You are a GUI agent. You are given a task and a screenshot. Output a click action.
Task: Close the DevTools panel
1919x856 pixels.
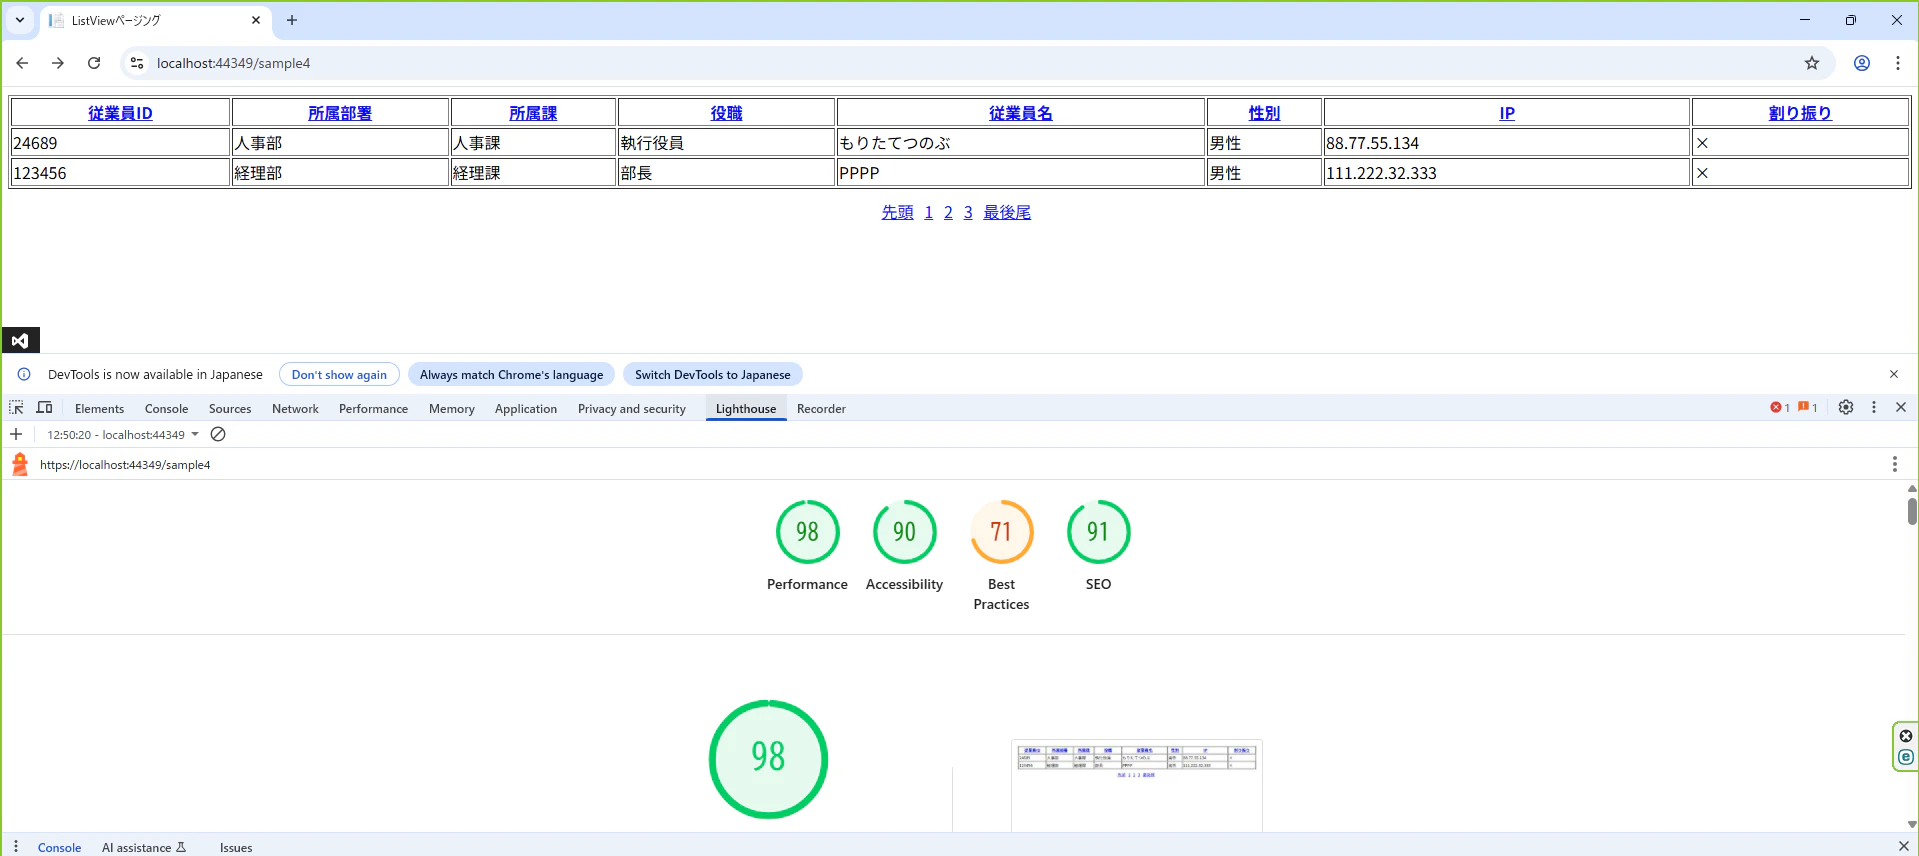(1901, 407)
